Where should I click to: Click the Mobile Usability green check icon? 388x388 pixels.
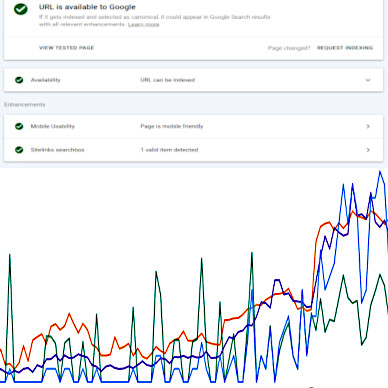pos(19,126)
